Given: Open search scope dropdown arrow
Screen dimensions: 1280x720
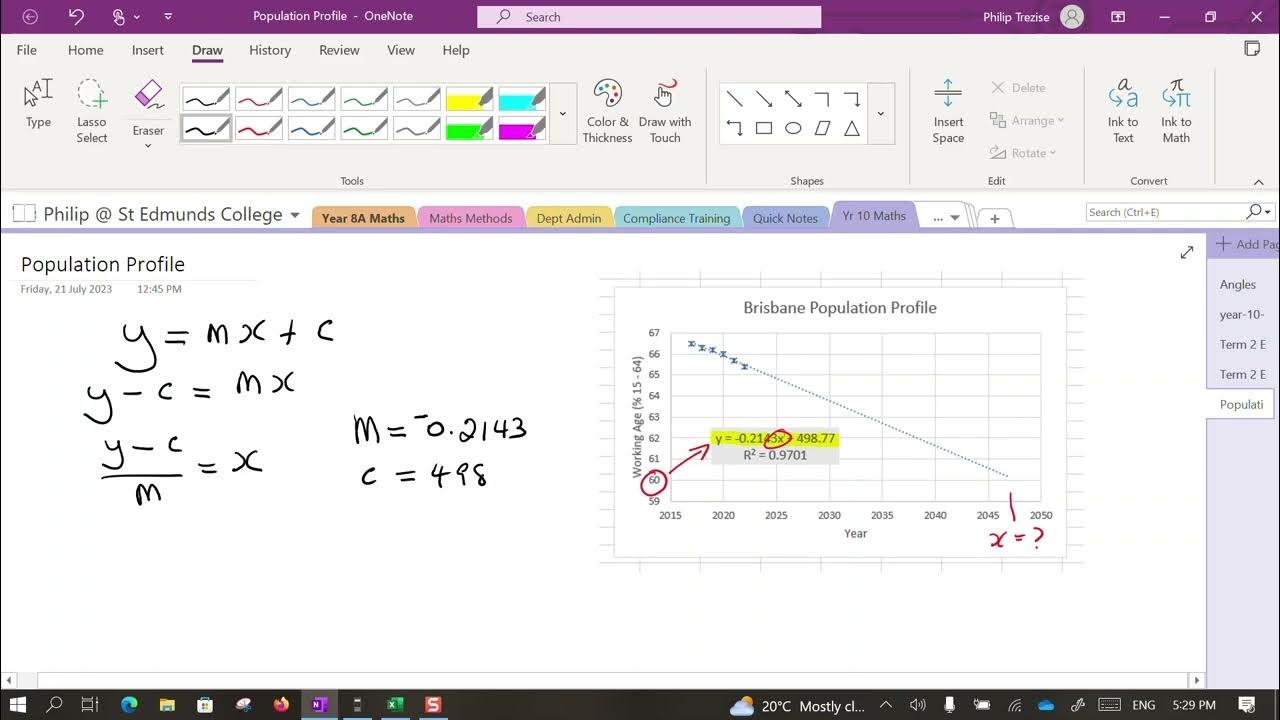Looking at the screenshot, I should coord(1269,212).
